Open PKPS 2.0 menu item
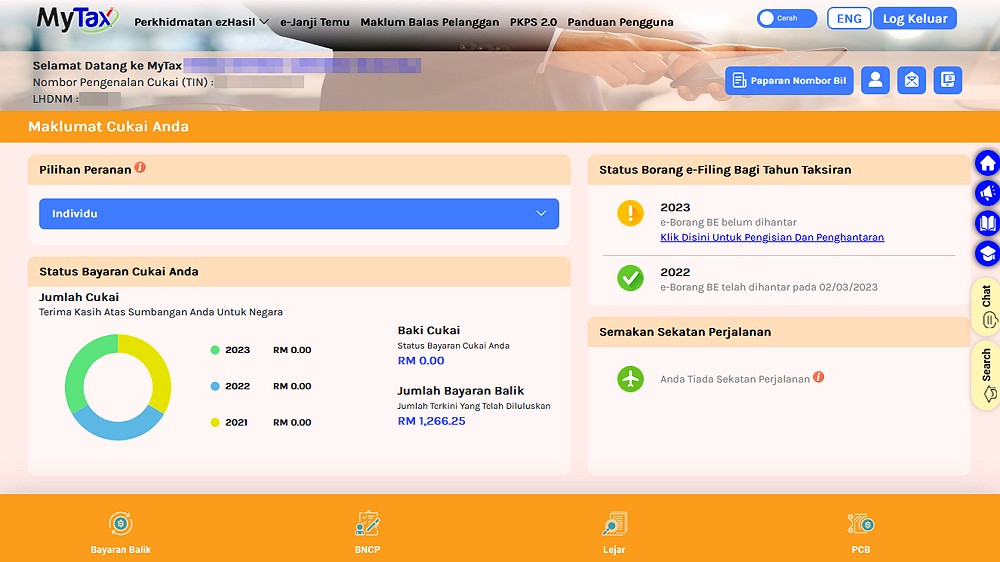Viewport: 1000px width, 562px height. pos(533,22)
